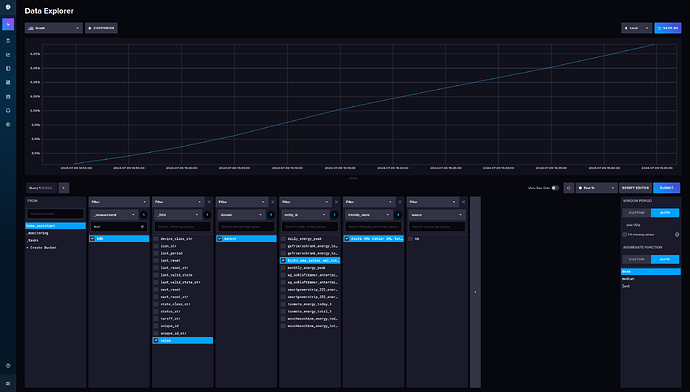This screenshot has width=690, height=392.
Task: Open the Graph visualization type dropdown
Action: [54, 28]
